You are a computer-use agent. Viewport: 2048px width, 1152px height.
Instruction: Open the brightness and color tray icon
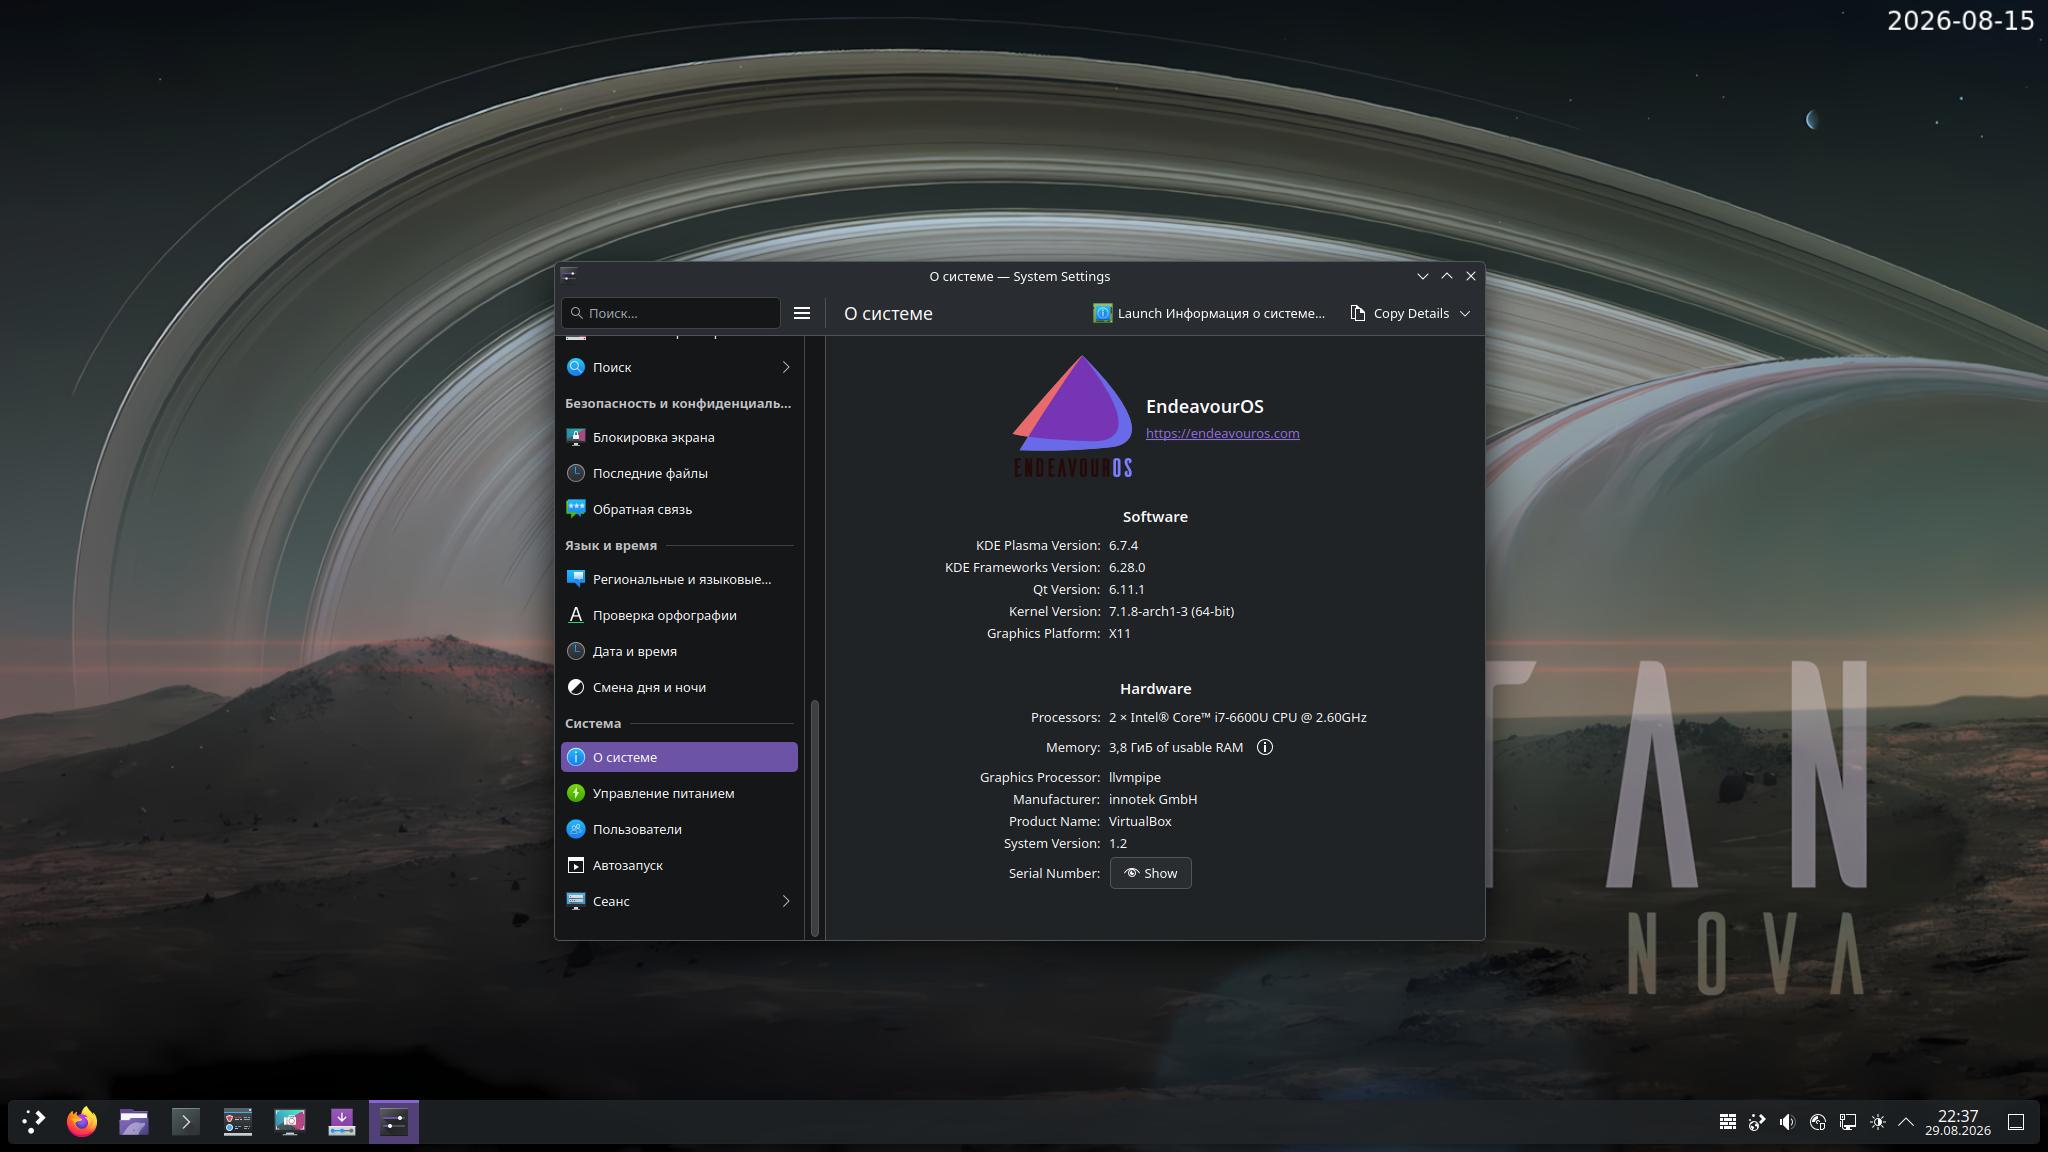pos(1878,1122)
